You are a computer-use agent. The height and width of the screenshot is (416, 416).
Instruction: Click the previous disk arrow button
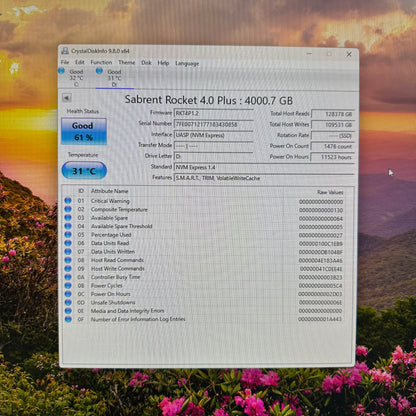point(67,98)
